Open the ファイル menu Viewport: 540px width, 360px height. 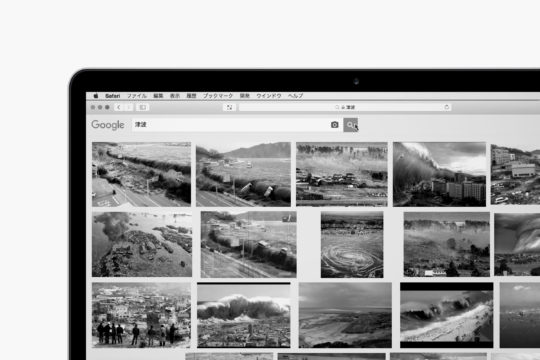point(137,96)
